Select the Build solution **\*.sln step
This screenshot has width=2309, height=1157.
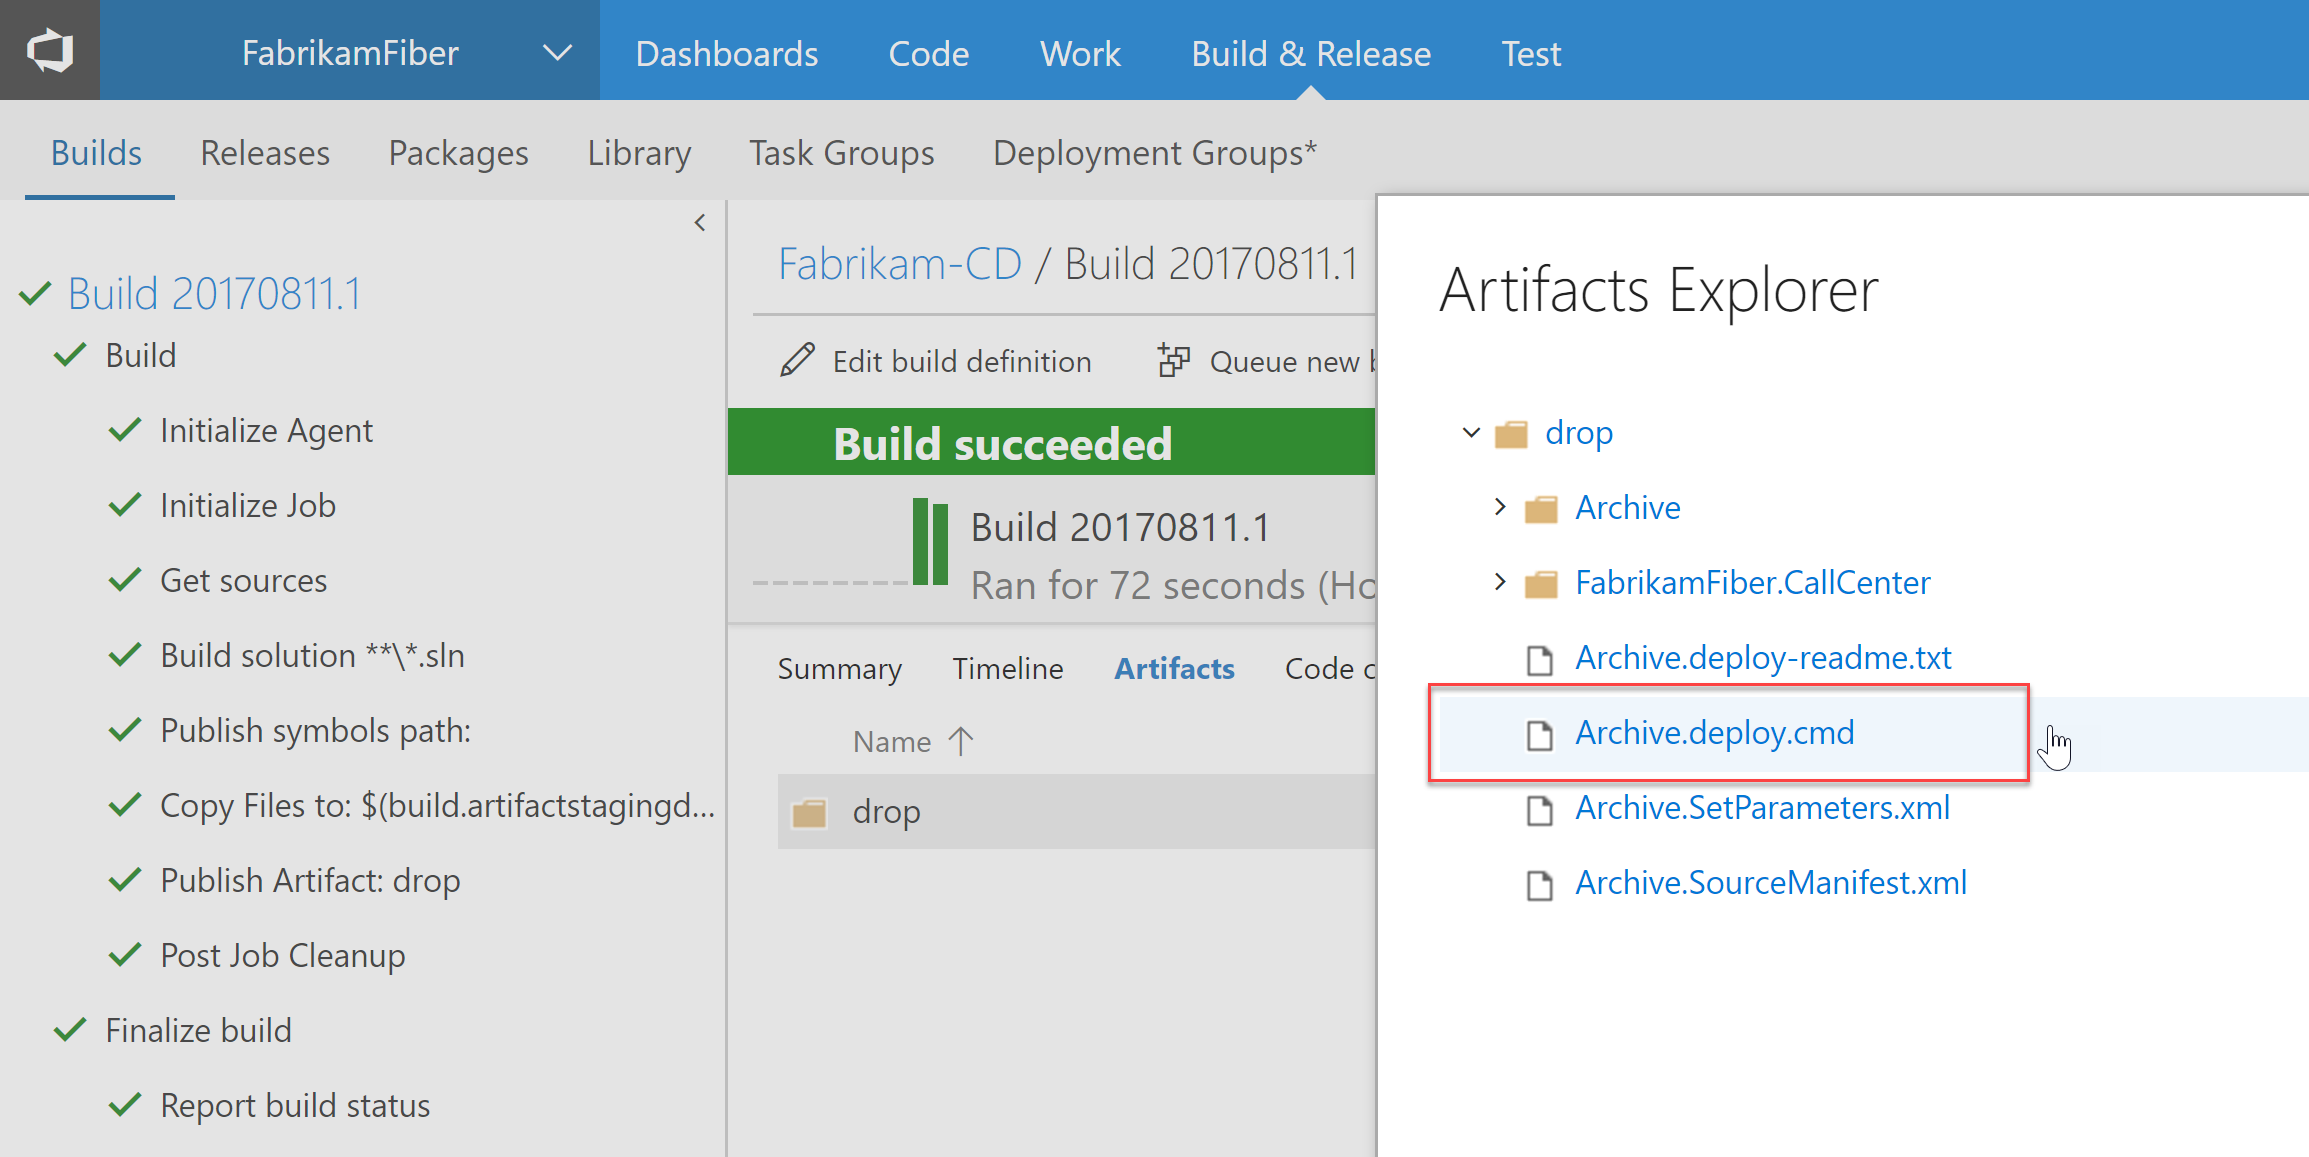point(312,656)
